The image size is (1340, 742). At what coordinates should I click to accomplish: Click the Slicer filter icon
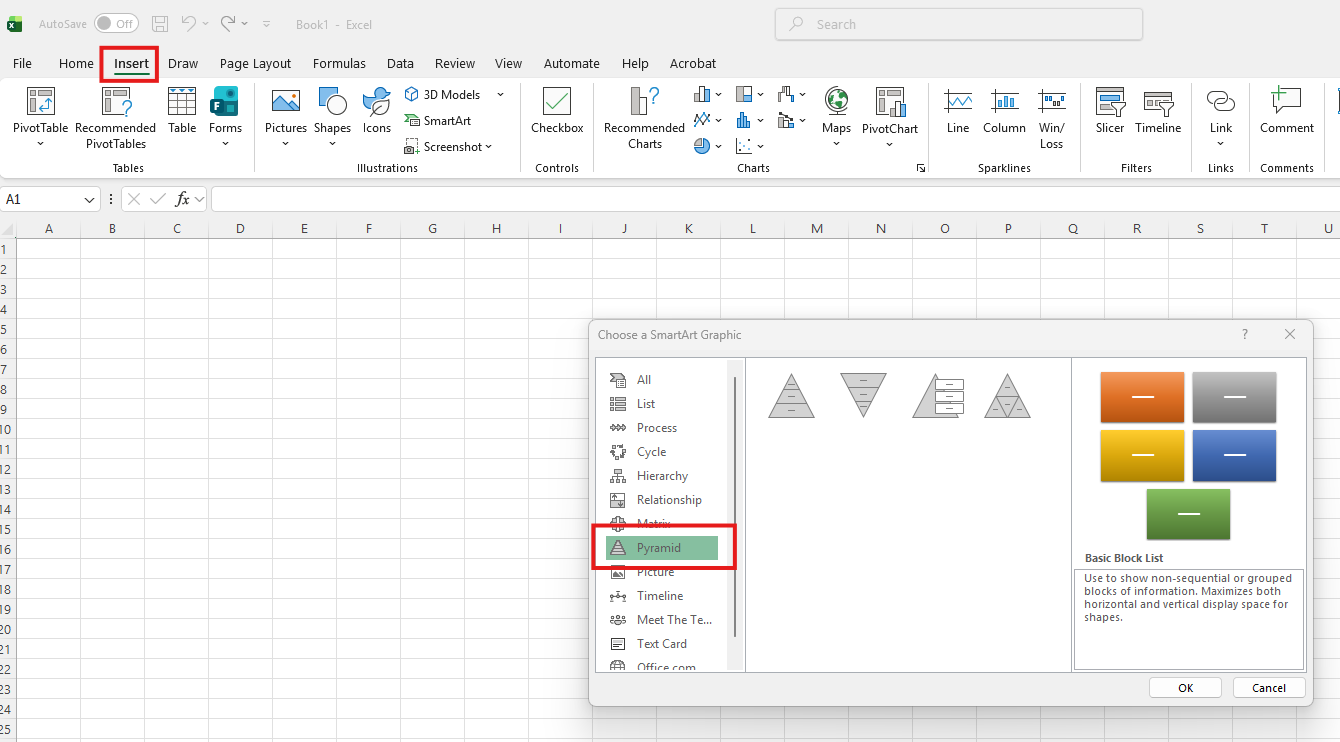pyautogui.click(x=1110, y=101)
